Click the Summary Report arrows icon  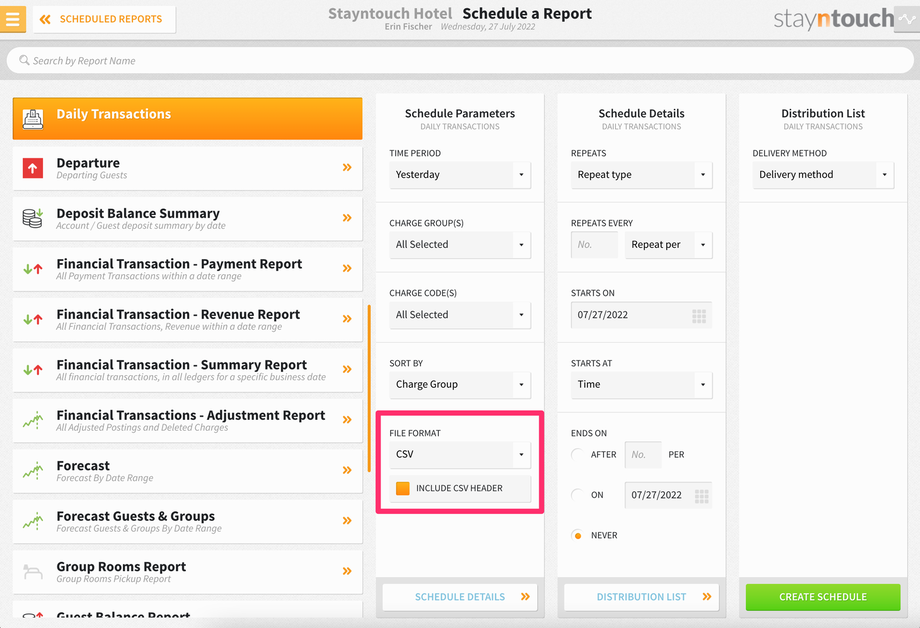[x=33, y=370]
